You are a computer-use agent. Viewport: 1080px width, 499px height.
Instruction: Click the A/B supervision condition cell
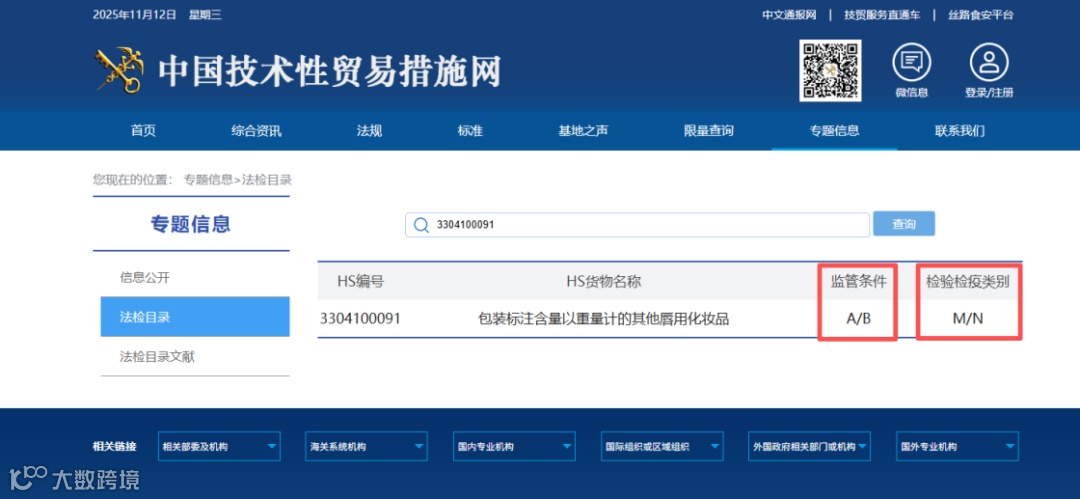[x=859, y=319]
